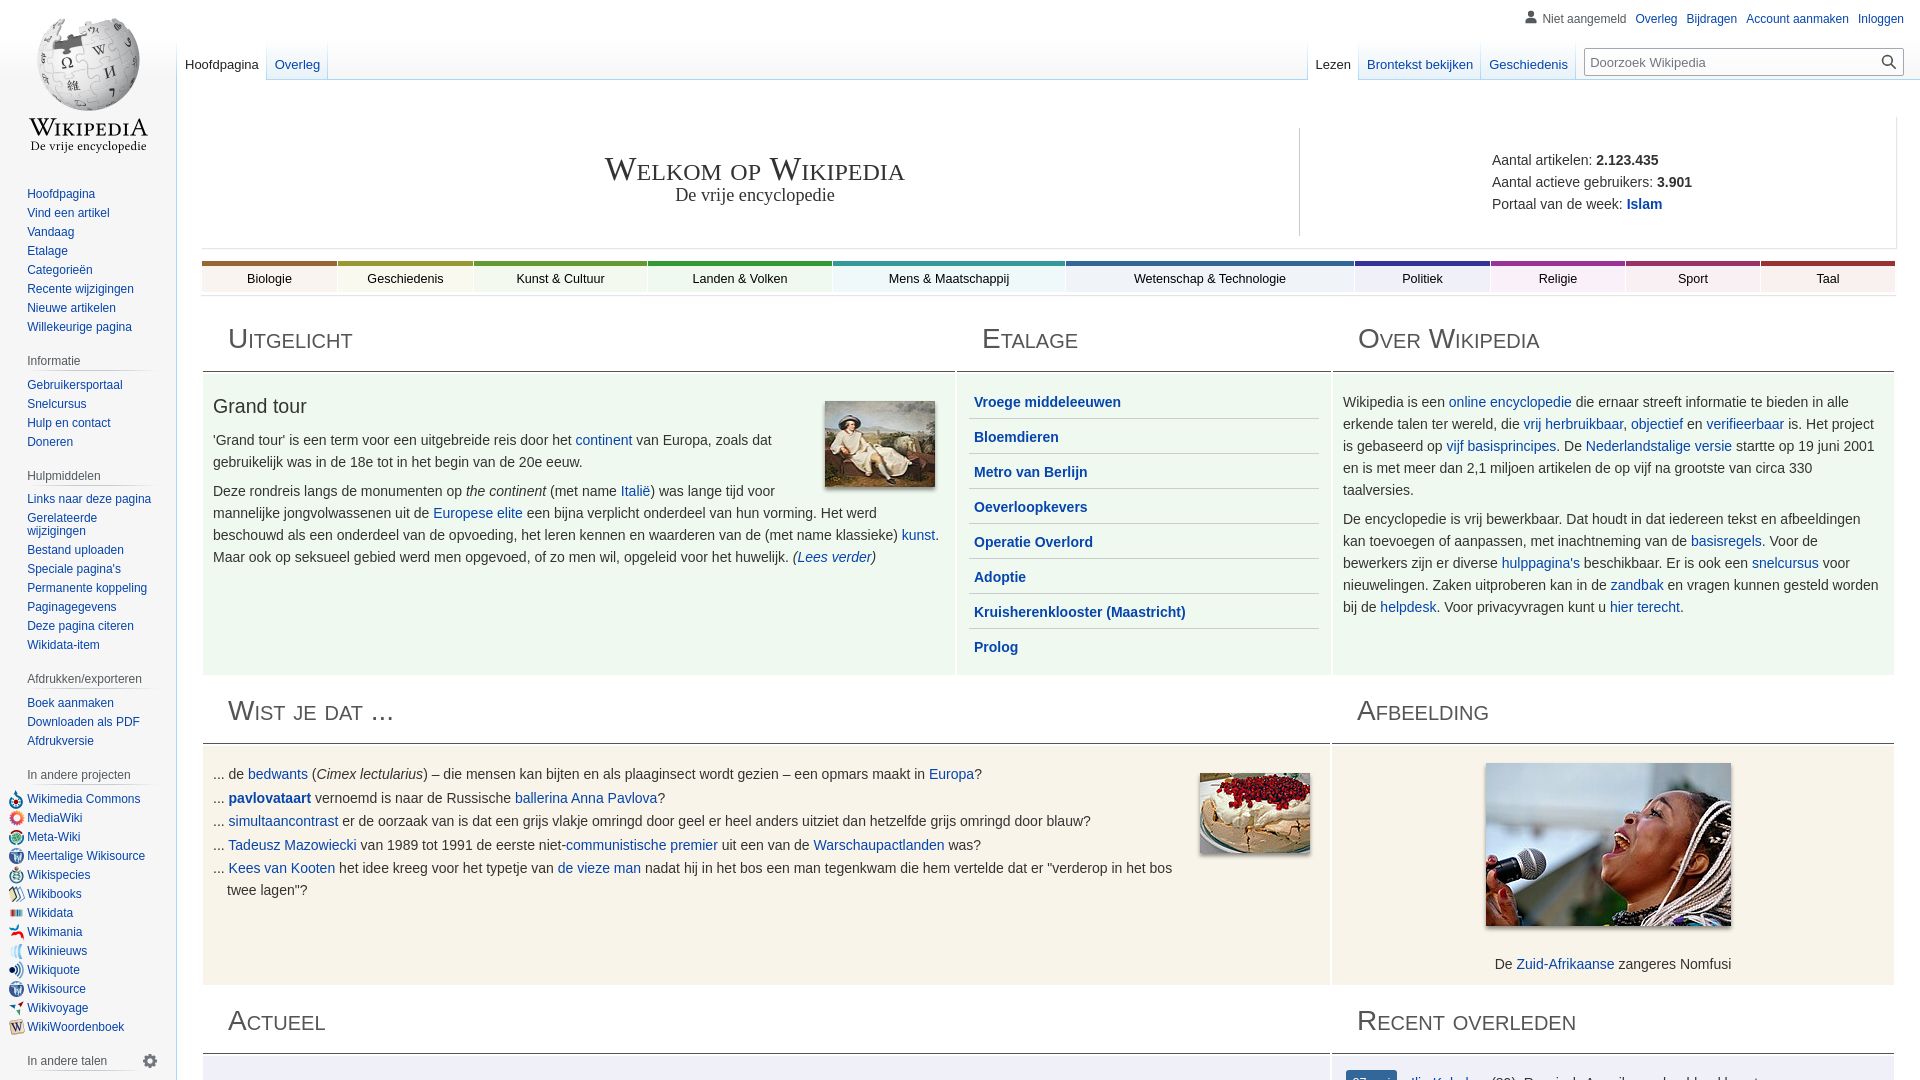Click the Wikisource project icon
This screenshot has height=1080, width=1920.
click(x=16, y=989)
